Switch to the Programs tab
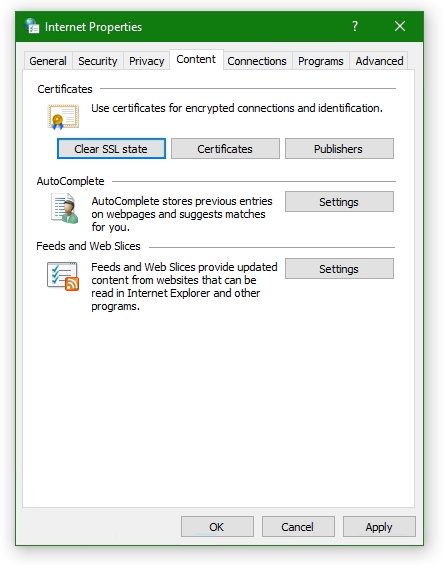 pyautogui.click(x=321, y=61)
